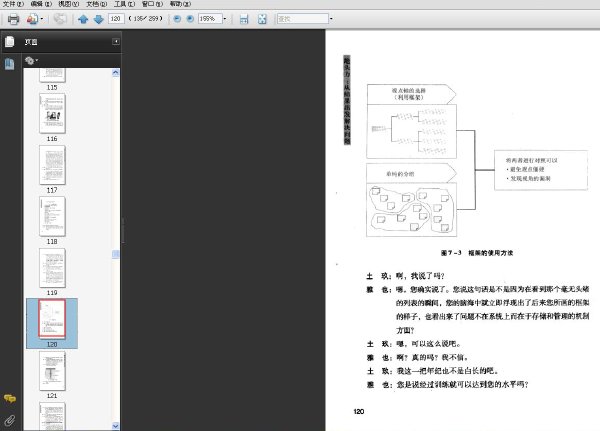Image resolution: width=600 pixels, height=431 pixels.
Task: Open the 视图 (View) menu
Action: (x=68, y=4)
